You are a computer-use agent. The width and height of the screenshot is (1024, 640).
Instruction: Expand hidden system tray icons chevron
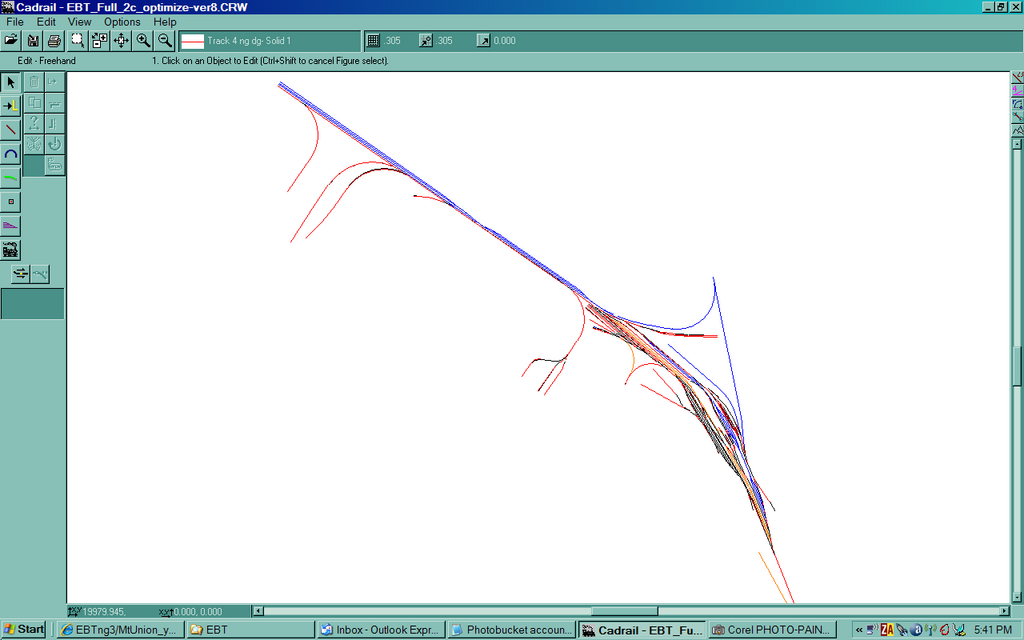(859, 630)
